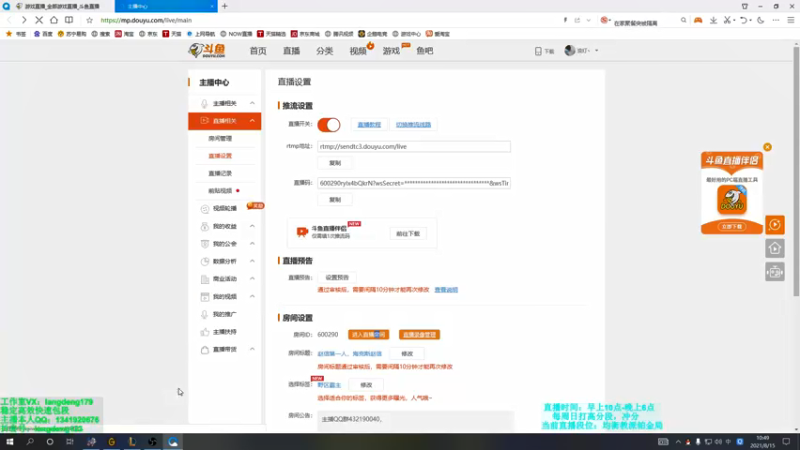Click the robot icon on right floating bar
Image resolution: width=800 pixels, height=450 pixels.
coord(774,272)
